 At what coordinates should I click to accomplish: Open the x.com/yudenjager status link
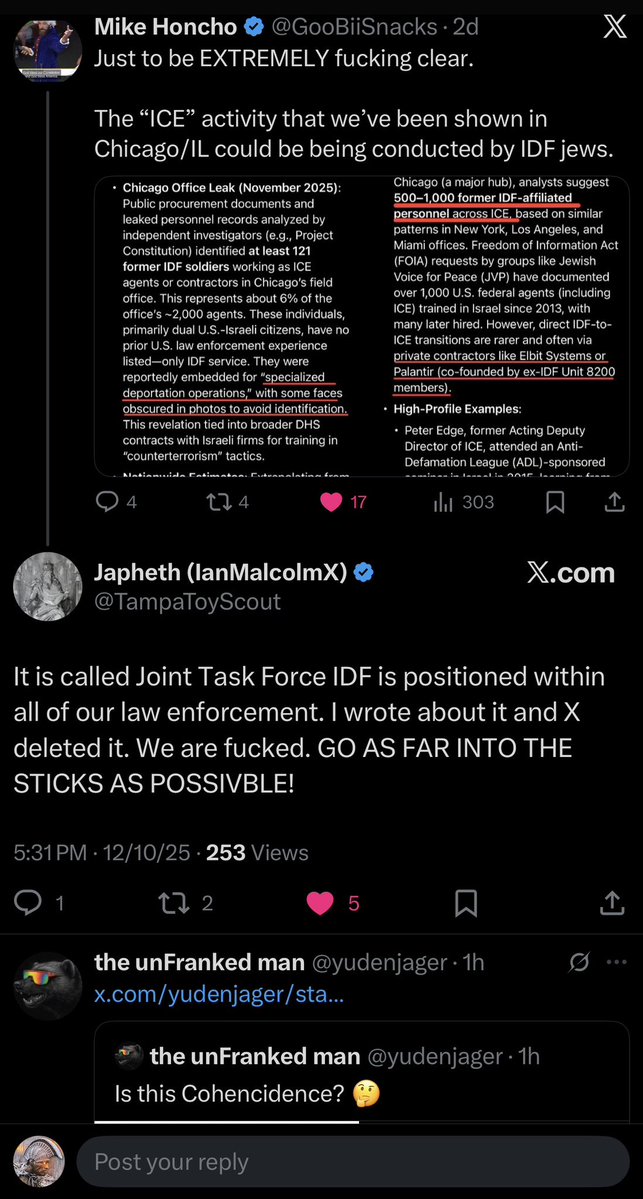pos(218,995)
